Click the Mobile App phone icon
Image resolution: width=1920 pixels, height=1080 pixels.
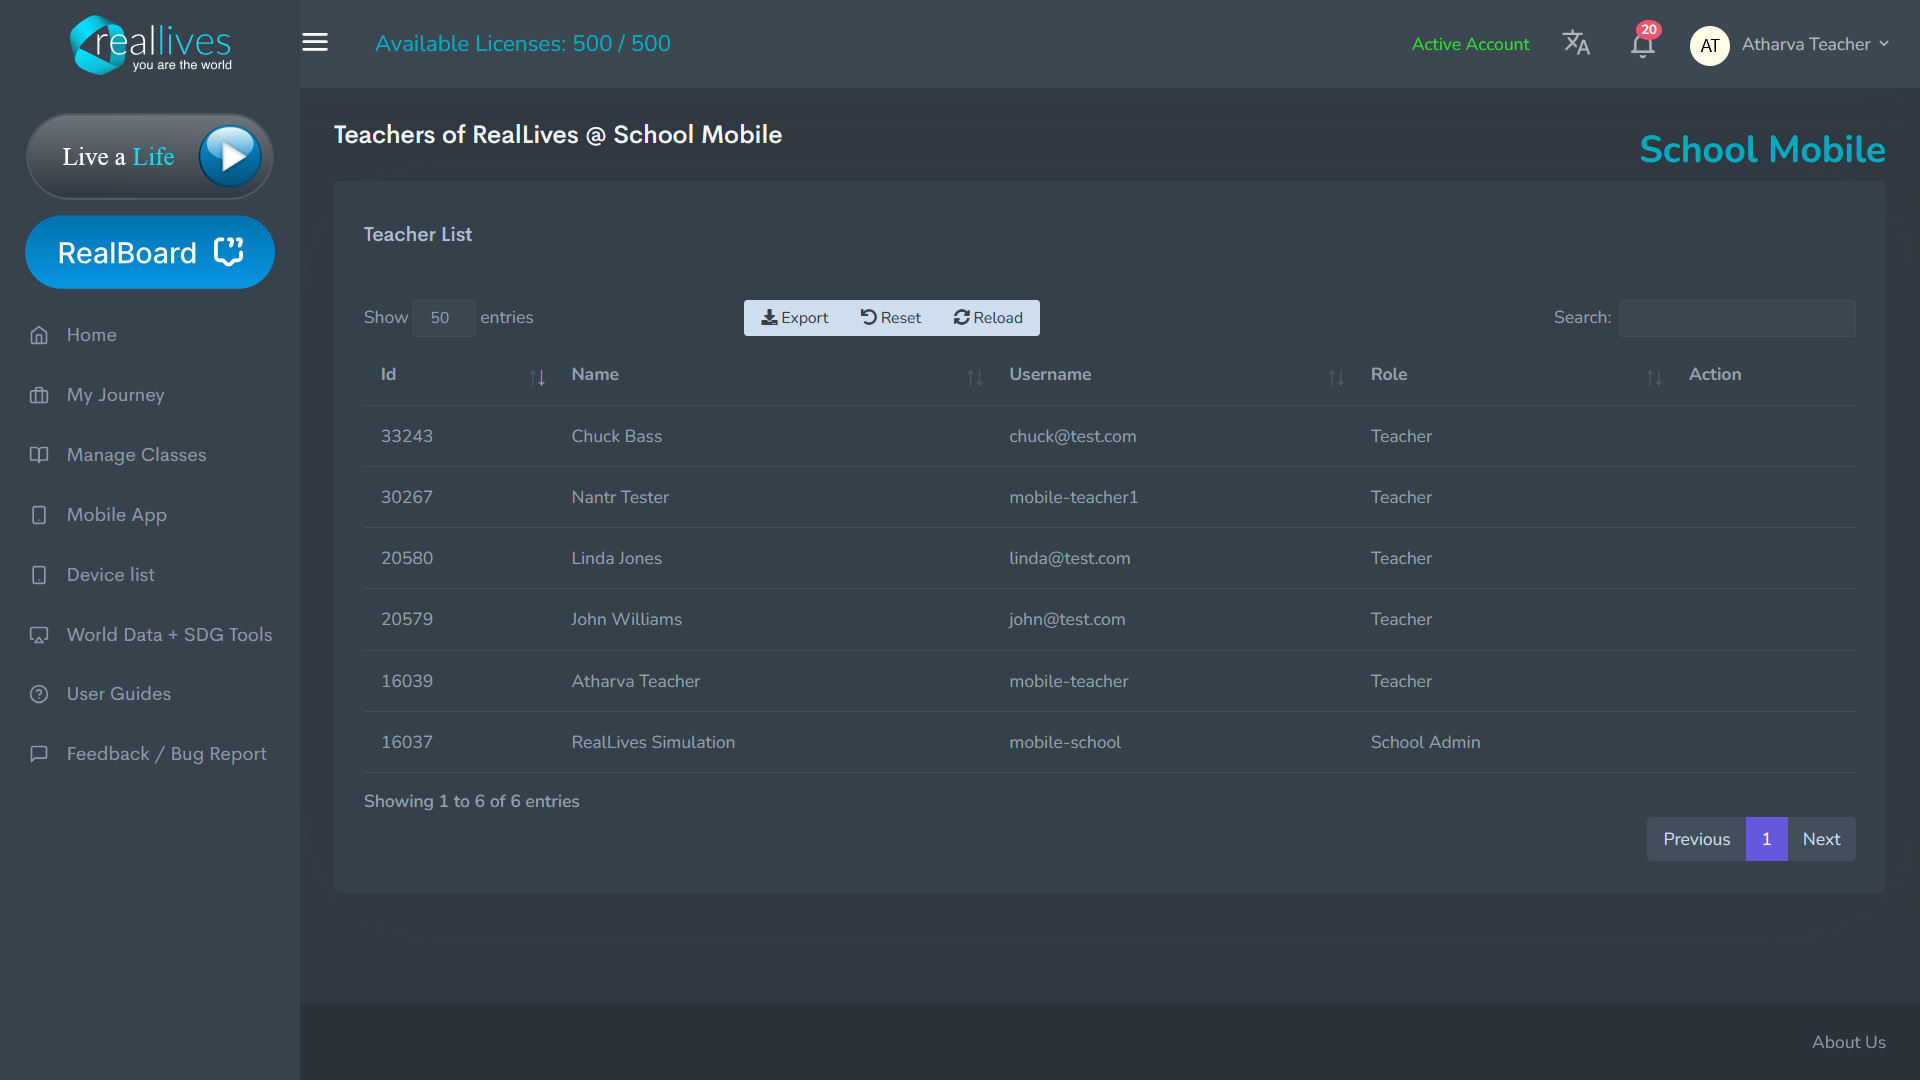coord(39,515)
